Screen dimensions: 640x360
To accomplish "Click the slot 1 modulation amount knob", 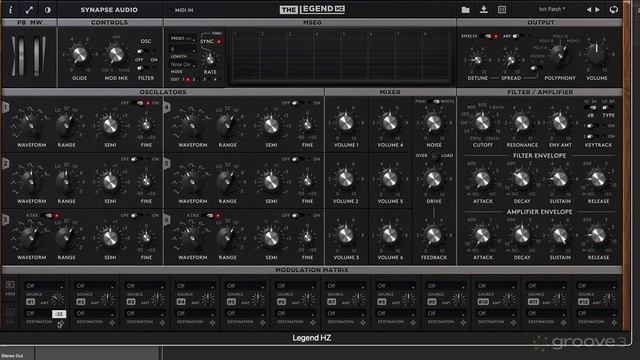I will [58, 299].
